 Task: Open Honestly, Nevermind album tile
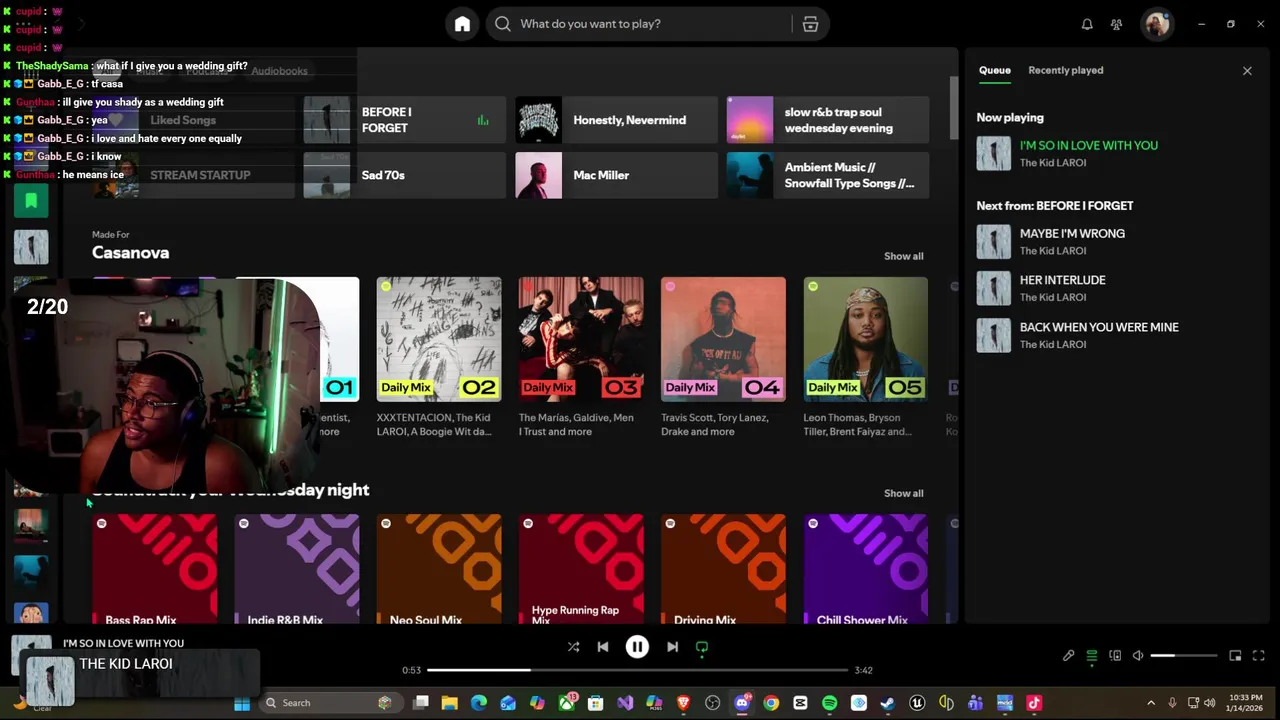coord(616,120)
